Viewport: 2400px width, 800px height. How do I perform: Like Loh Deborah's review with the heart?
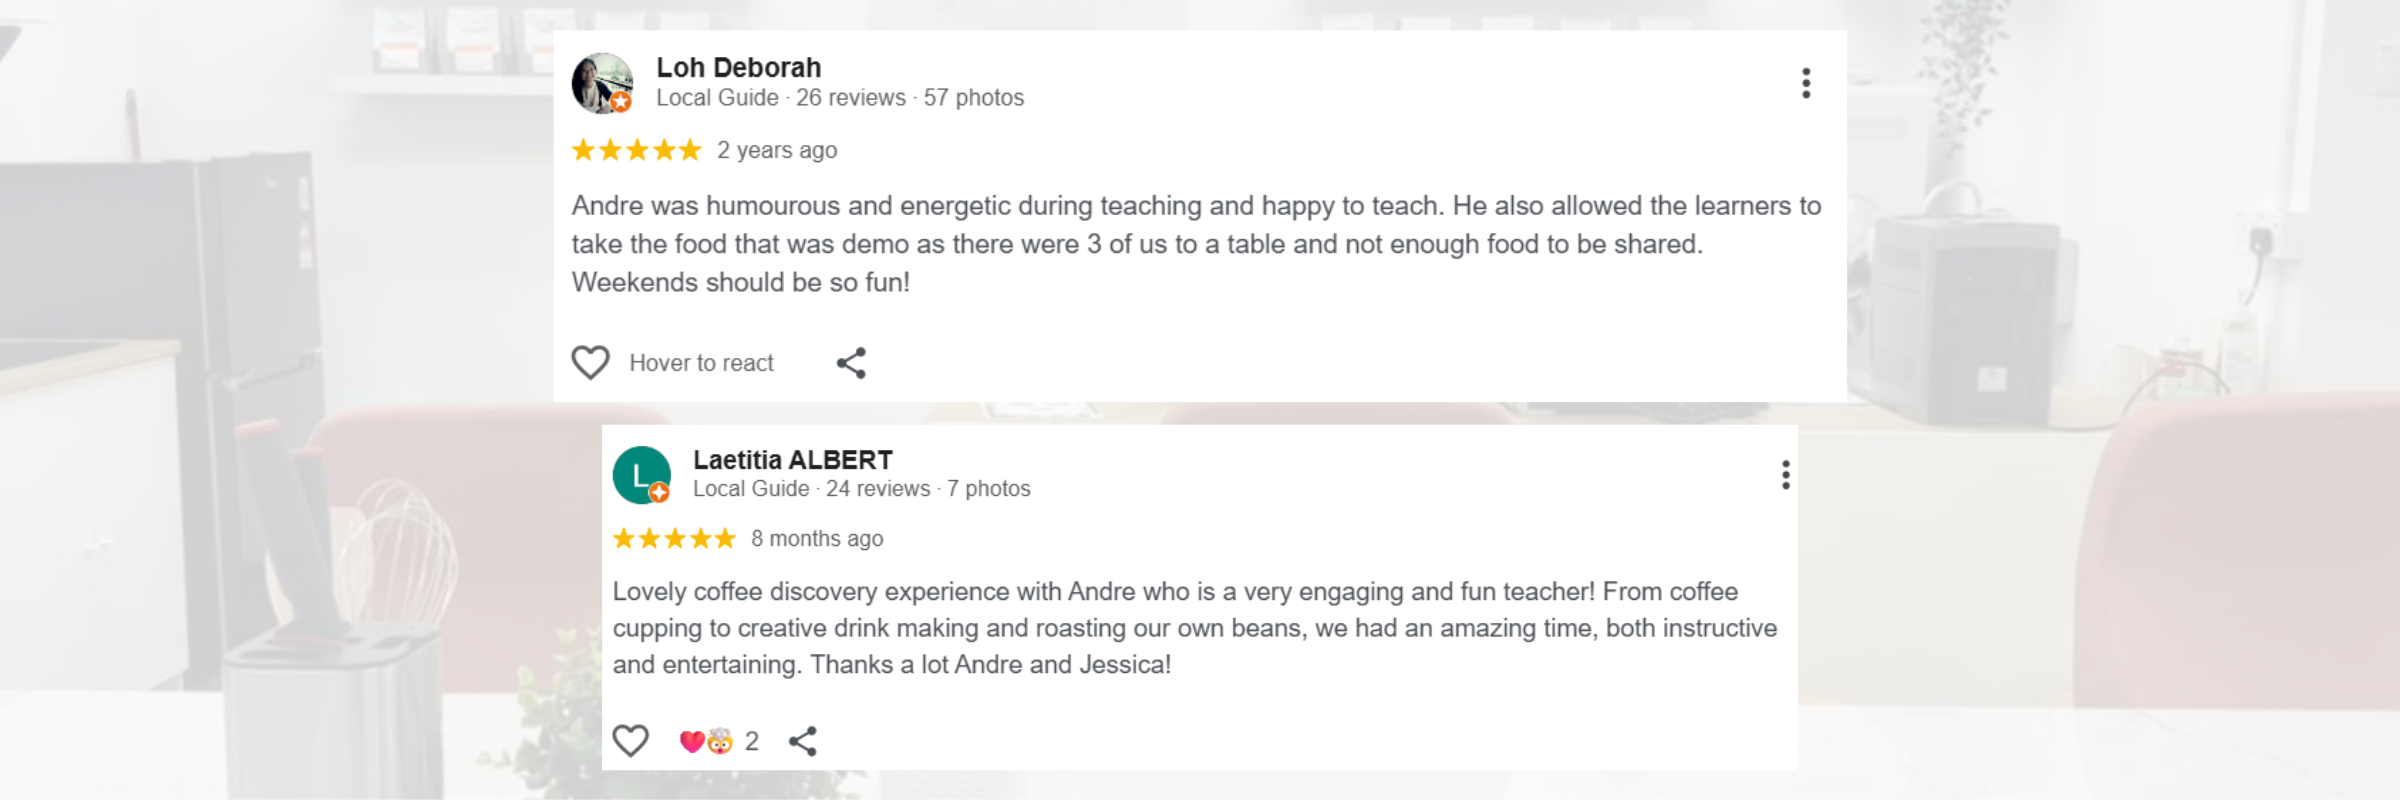(x=590, y=363)
